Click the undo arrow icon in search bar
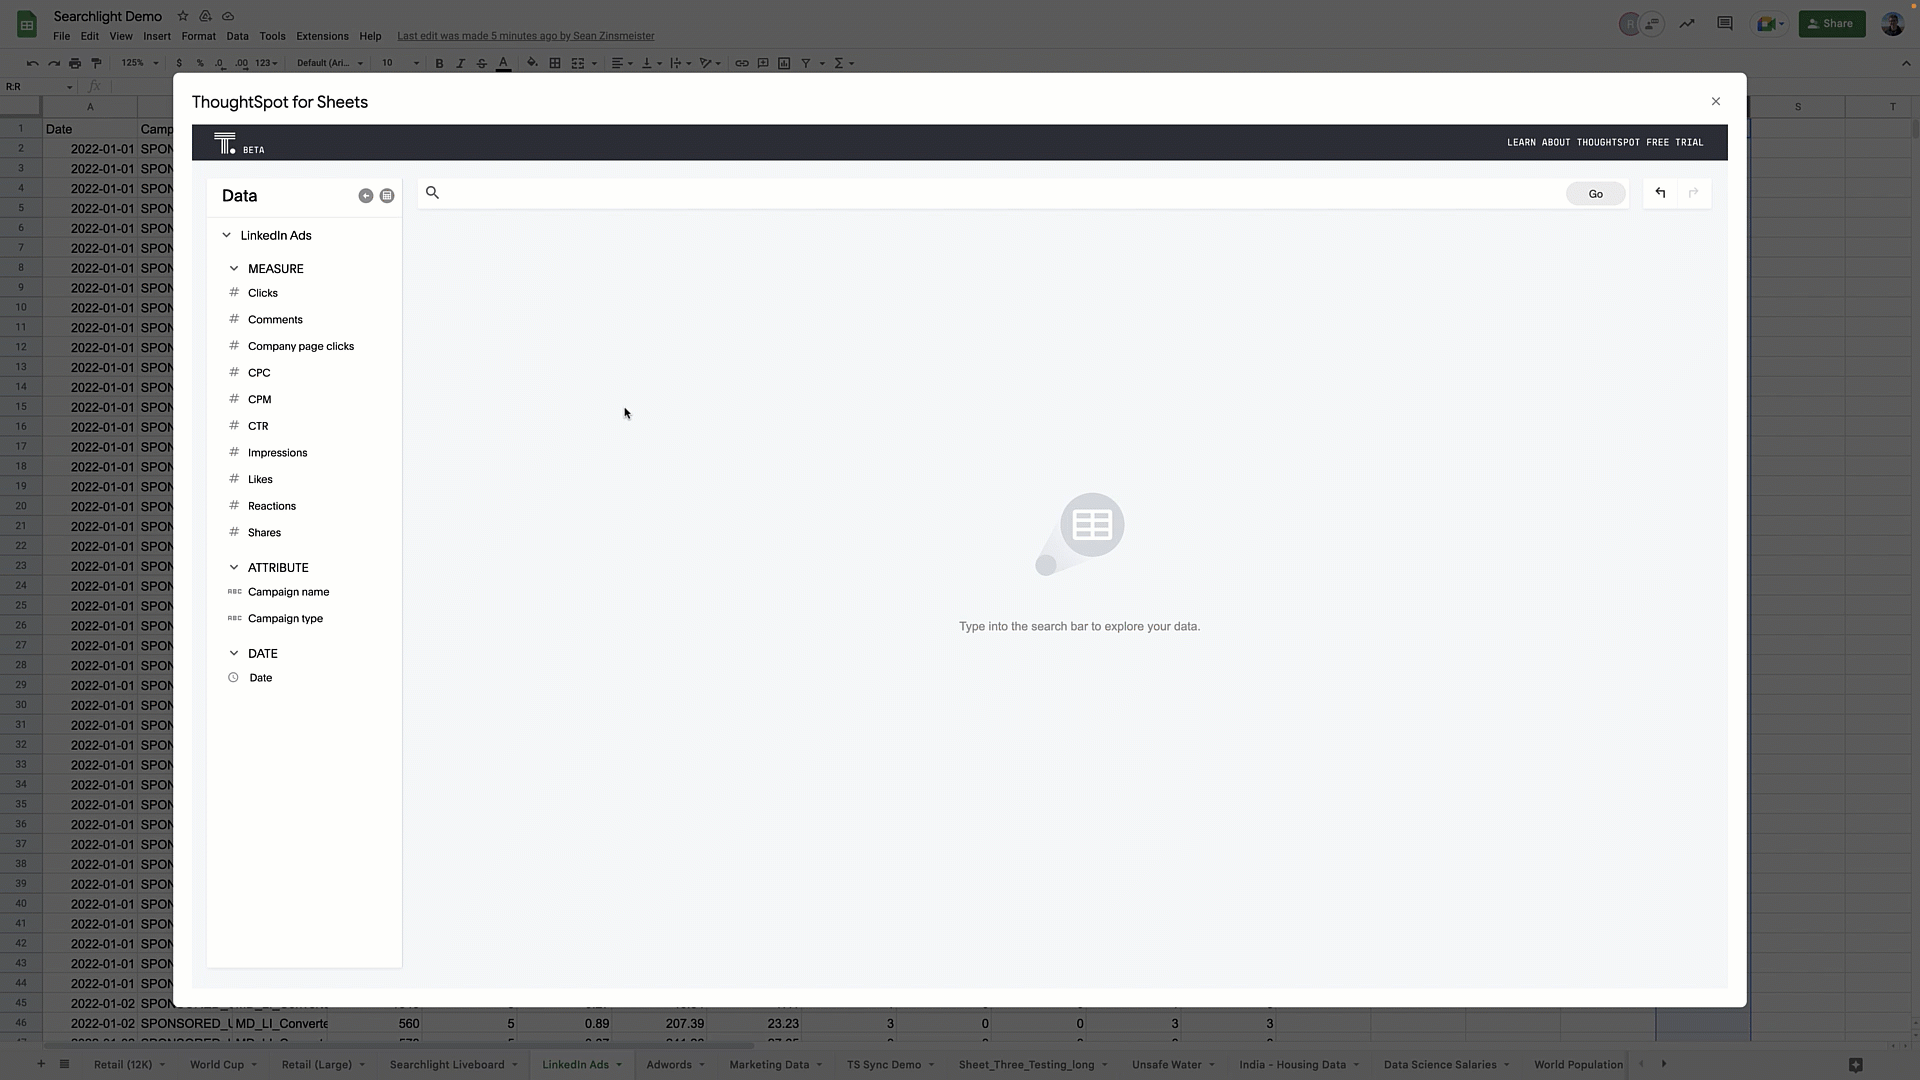The width and height of the screenshot is (1920, 1080). (x=1660, y=193)
